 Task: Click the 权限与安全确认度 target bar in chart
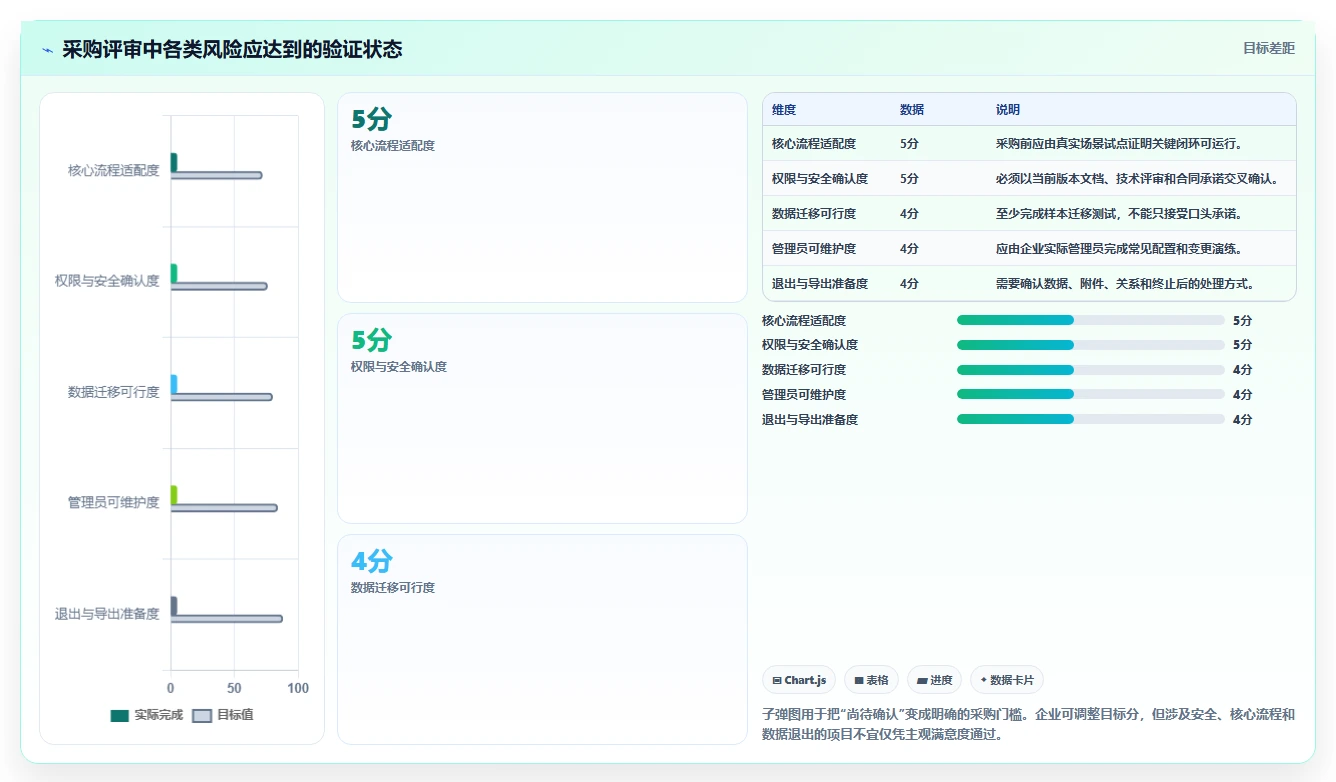(x=219, y=286)
